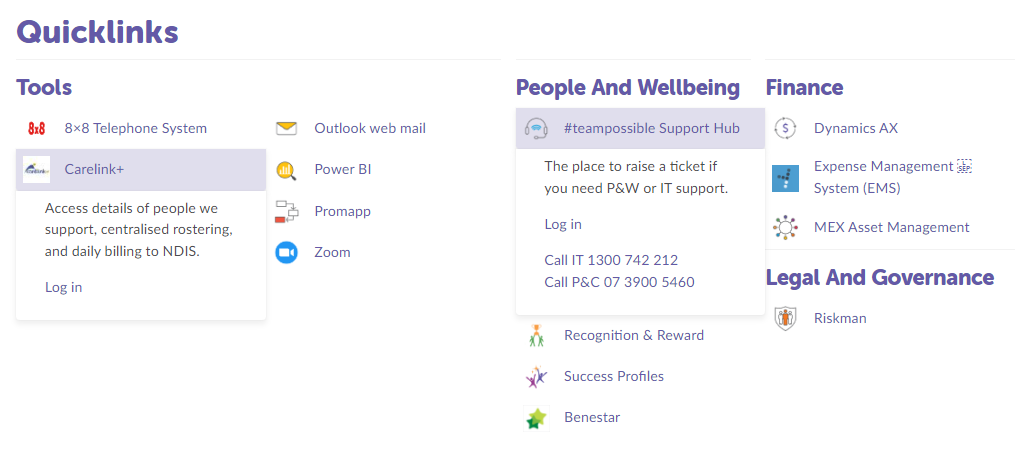Click the Power BI magnifier icon

tap(287, 170)
